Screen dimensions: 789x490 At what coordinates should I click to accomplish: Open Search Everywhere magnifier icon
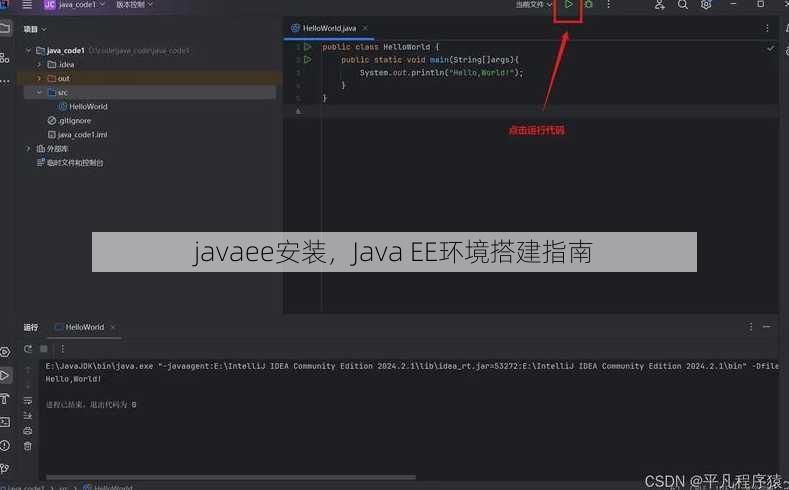pyautogui.click(x=682, y=5)
